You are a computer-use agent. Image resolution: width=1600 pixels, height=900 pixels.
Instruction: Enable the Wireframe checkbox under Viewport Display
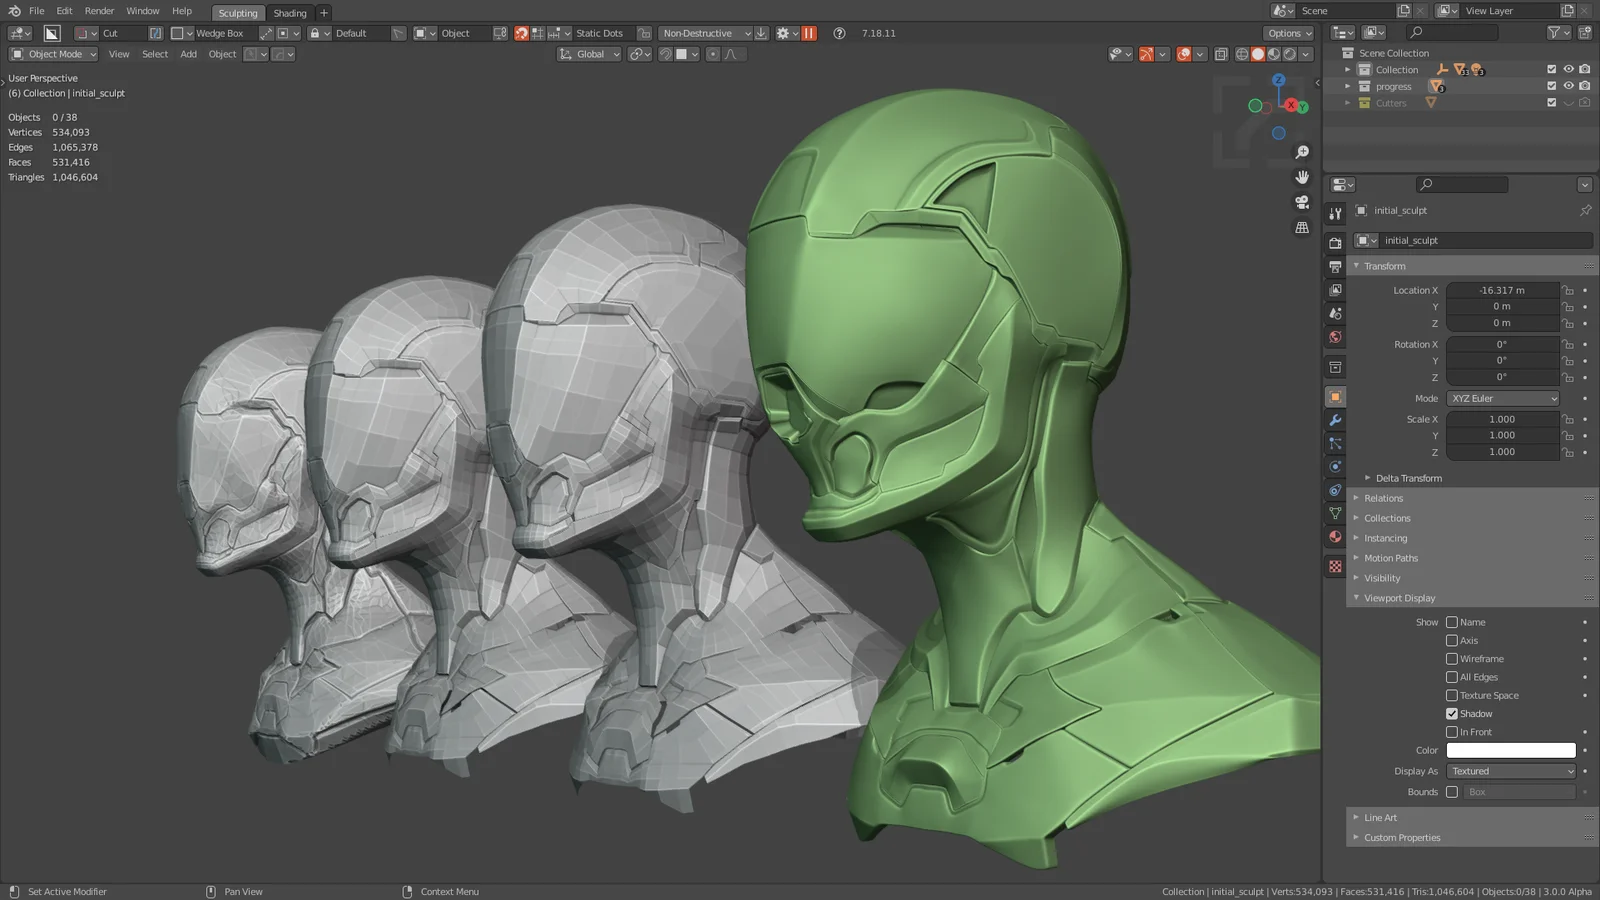[1452, 658]
